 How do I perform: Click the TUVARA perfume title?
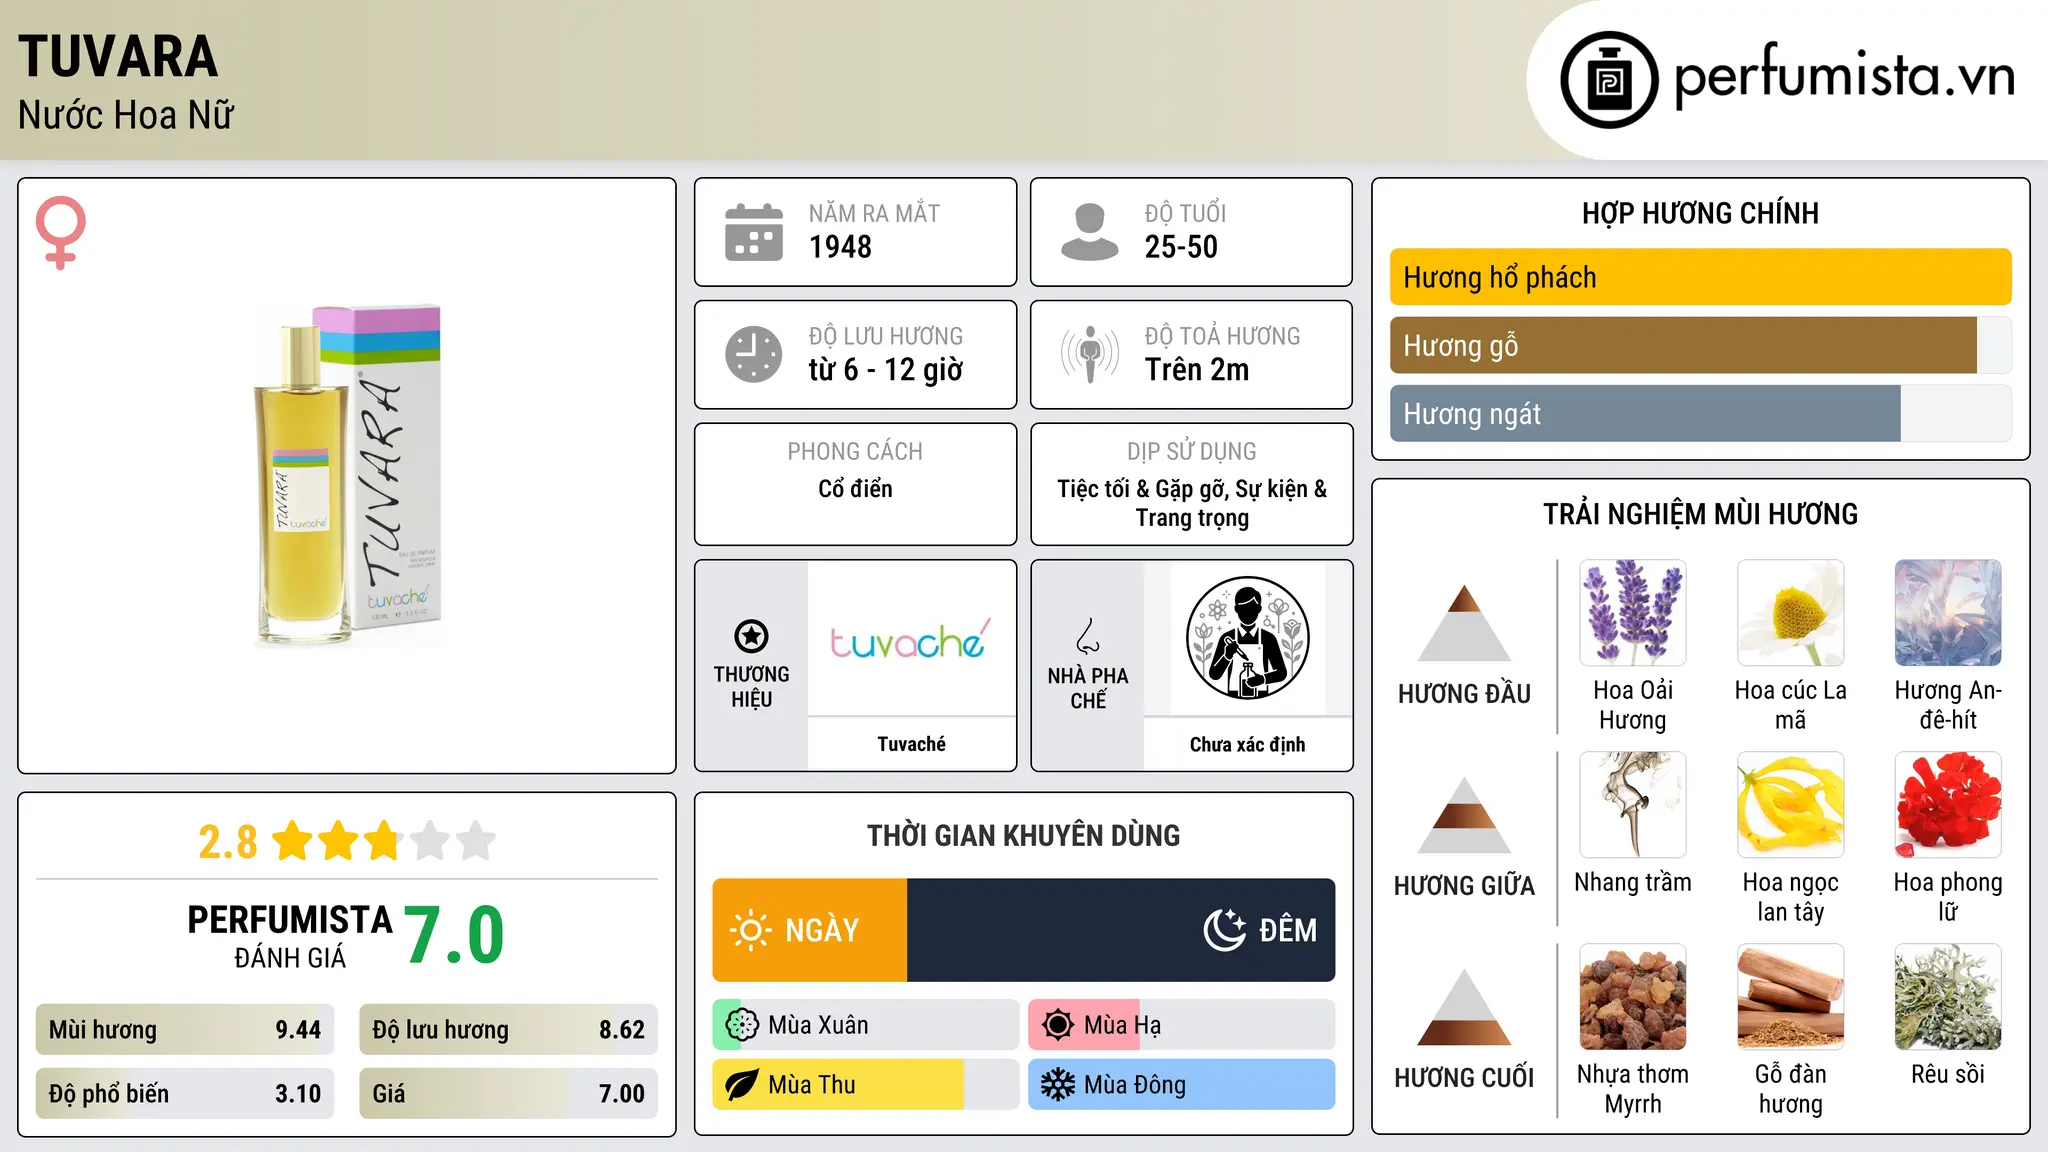coord(118,56)
